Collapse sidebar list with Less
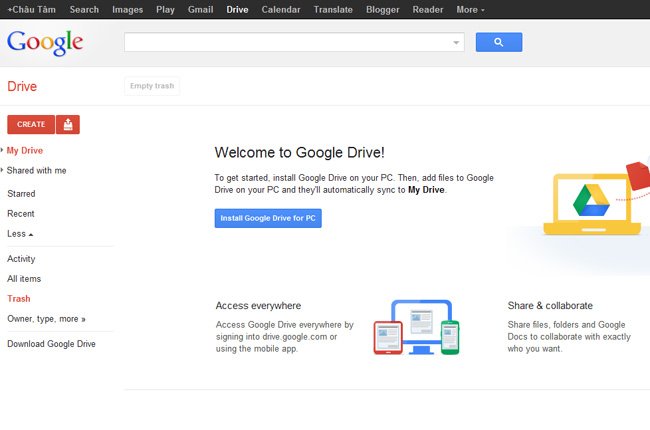 coord(20,234)
